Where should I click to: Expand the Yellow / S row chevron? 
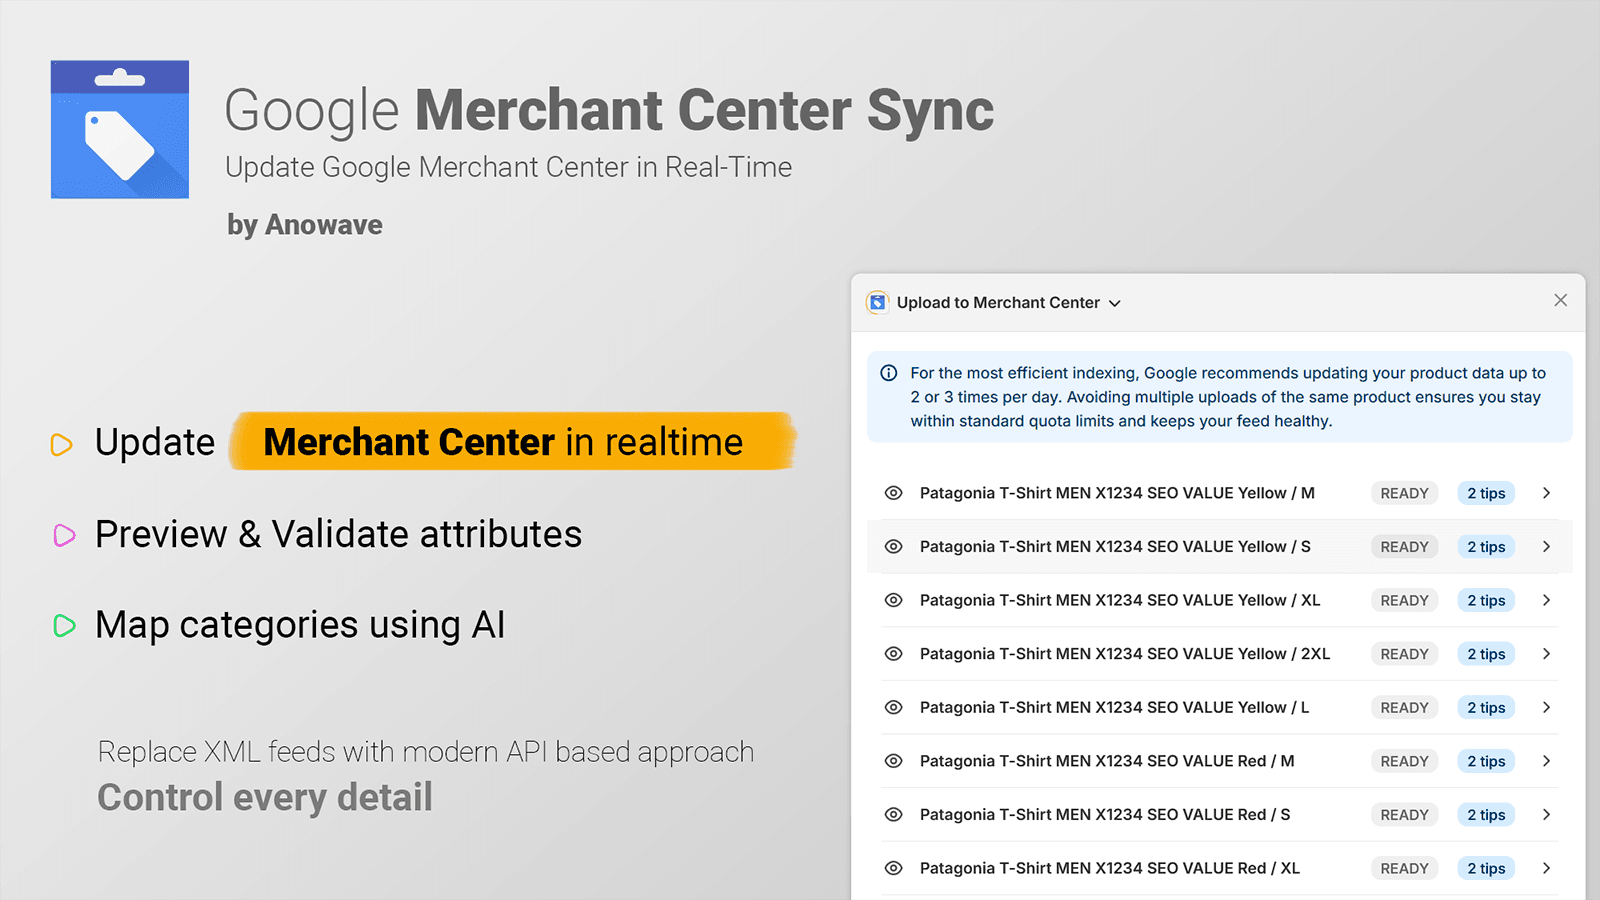pyautogui.click(x=1546, y=547)
